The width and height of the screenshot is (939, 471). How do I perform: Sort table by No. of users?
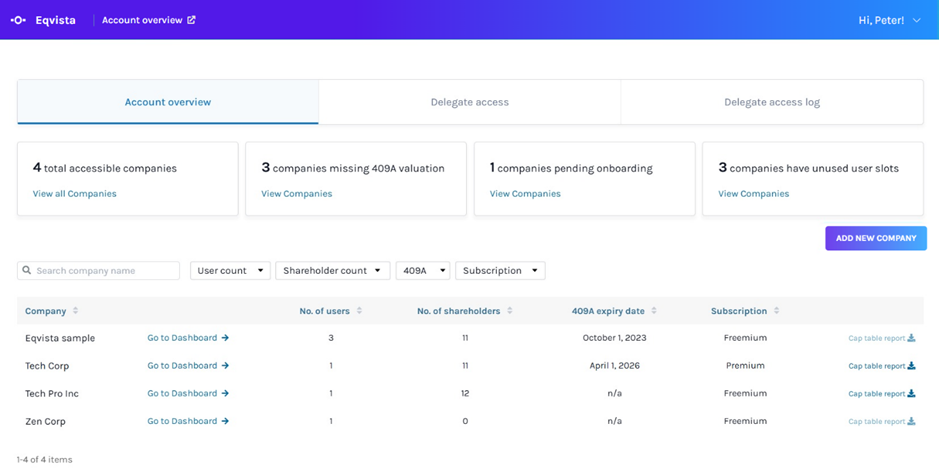coord(359,311)
